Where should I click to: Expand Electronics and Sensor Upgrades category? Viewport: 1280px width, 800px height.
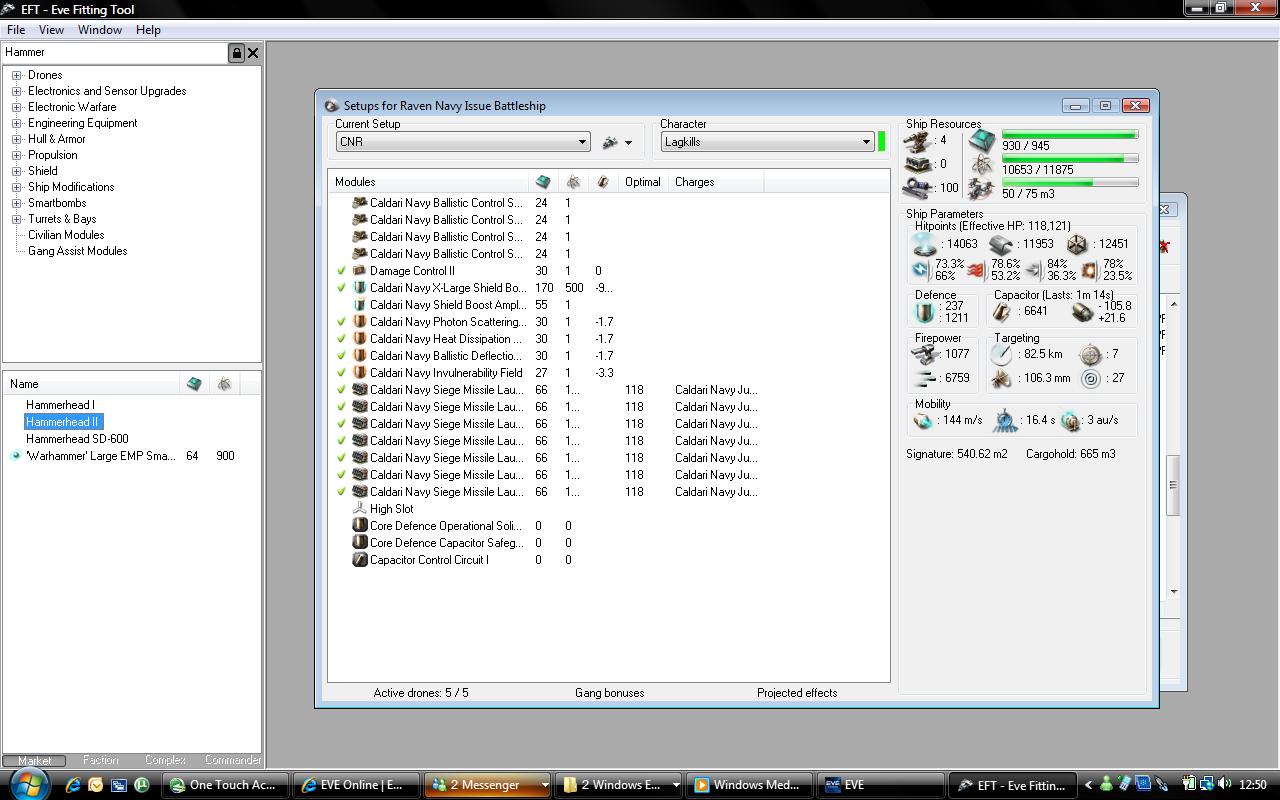pyautogui.click(x=16, y=91)
